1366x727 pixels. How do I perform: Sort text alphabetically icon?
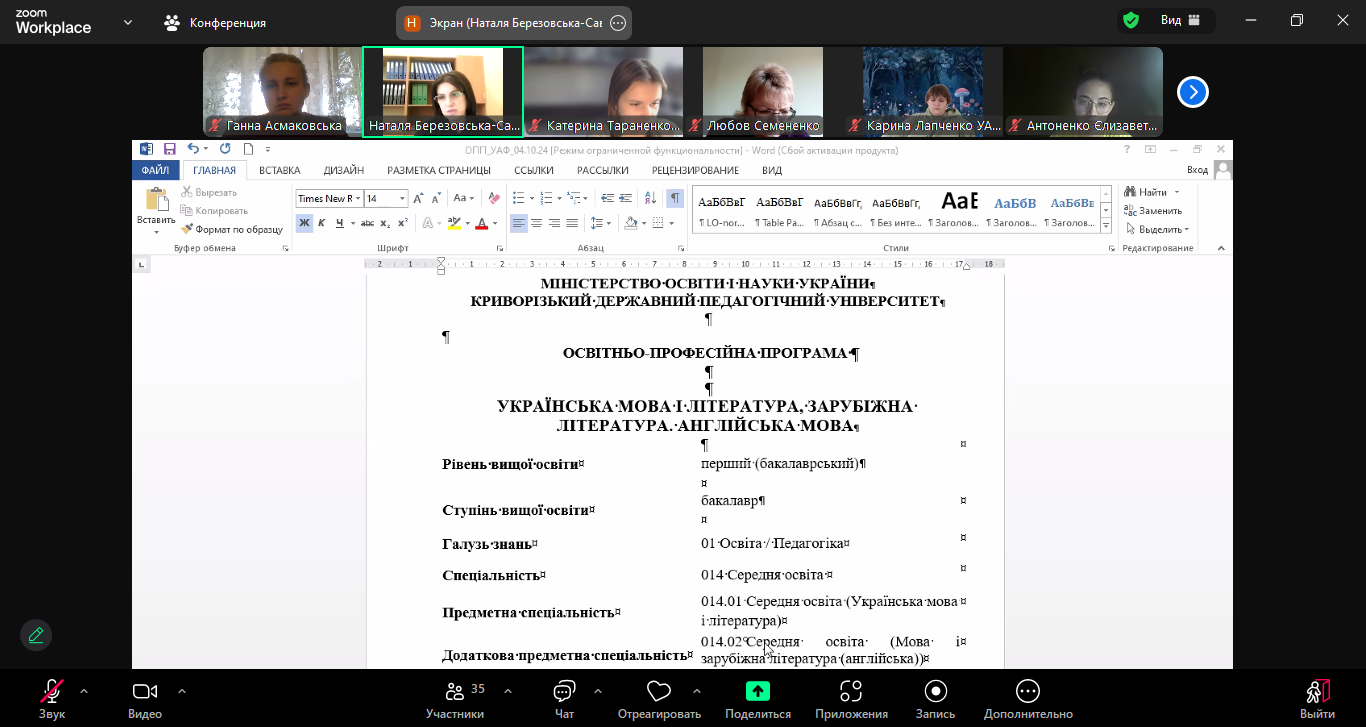point(650,198)
